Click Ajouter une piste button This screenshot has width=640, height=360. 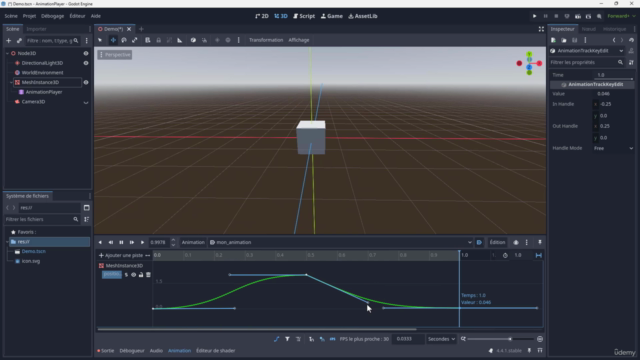(x=121, y=256)
